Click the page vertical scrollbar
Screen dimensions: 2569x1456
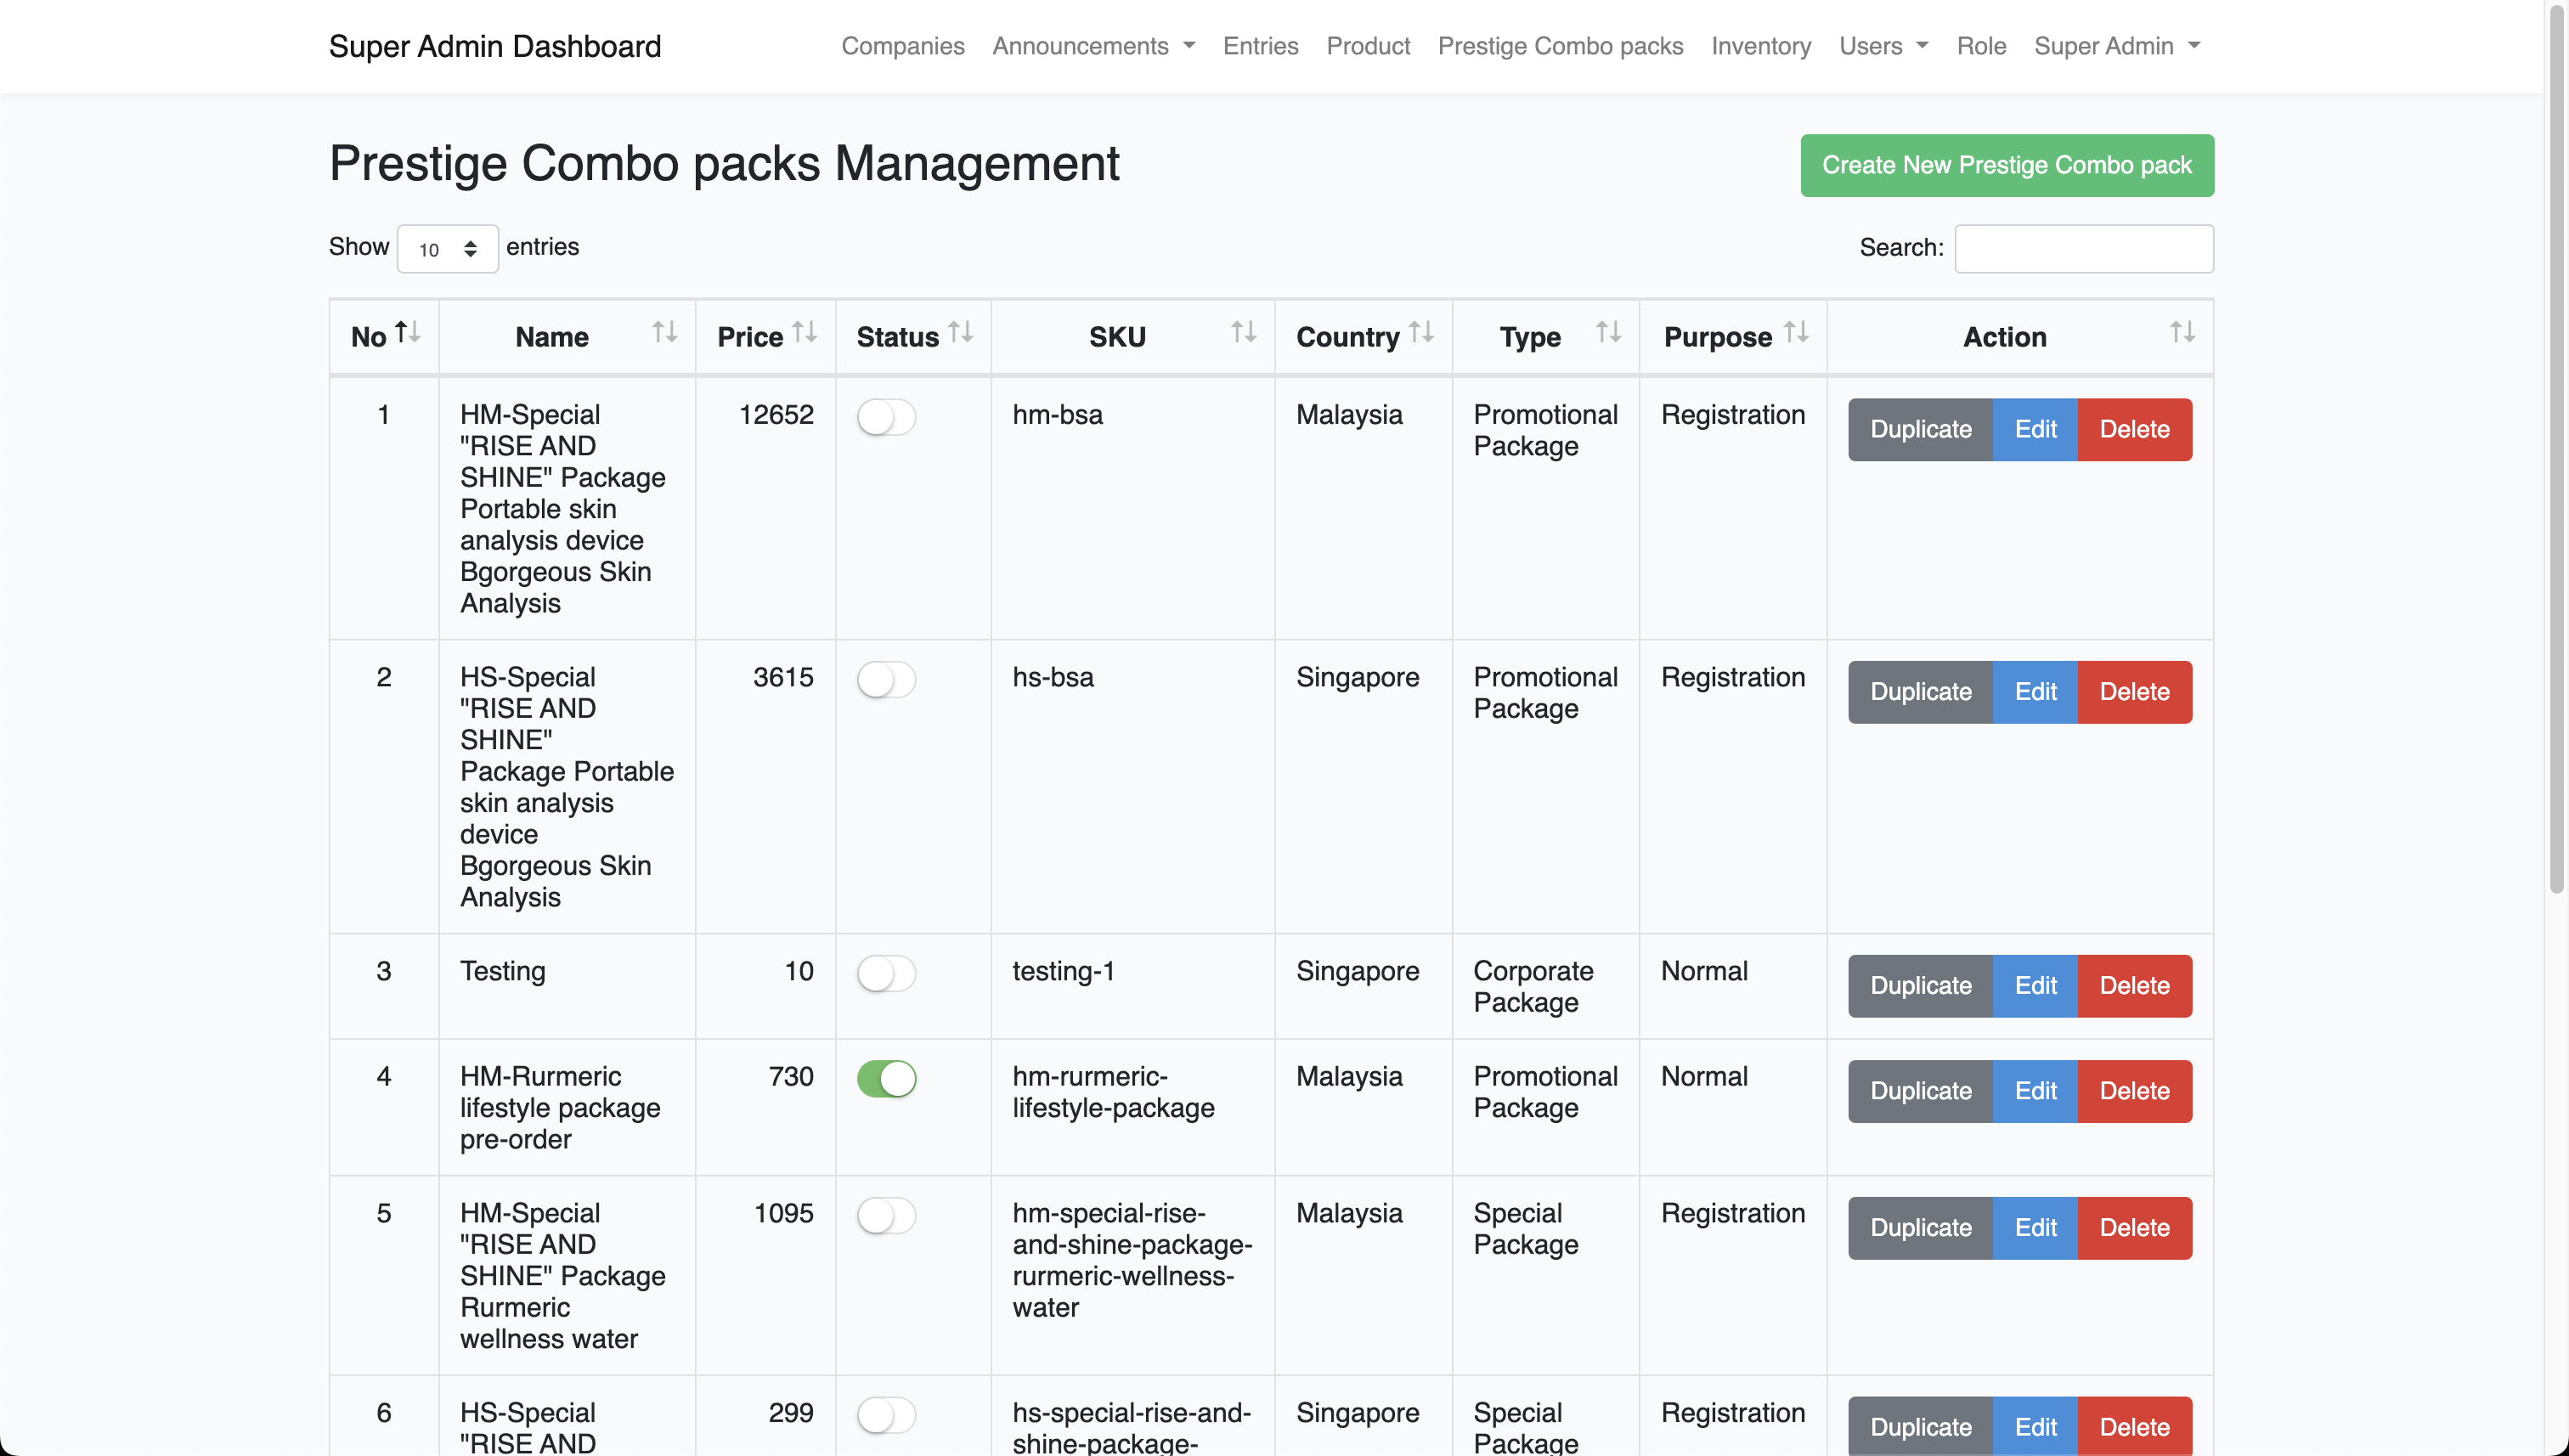coord(2556,450)
